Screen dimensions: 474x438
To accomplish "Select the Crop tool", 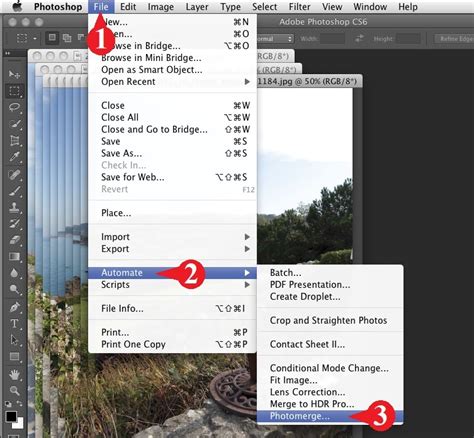I will [x=14, y=141].
